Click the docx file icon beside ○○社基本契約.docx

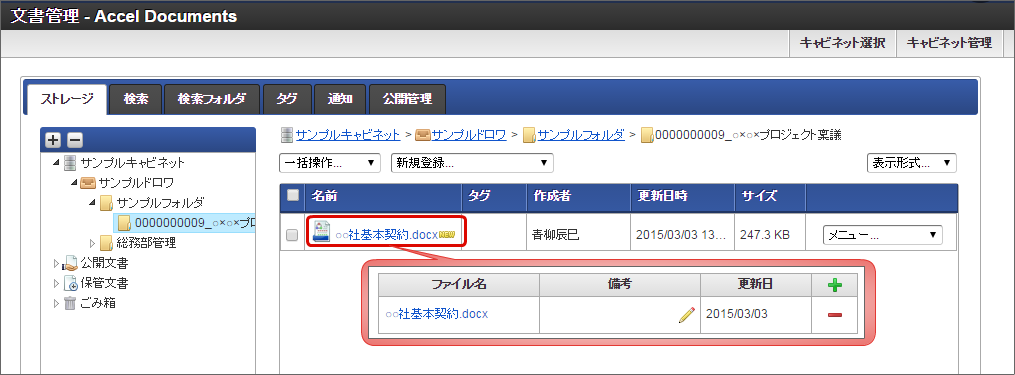click(322, 231)
